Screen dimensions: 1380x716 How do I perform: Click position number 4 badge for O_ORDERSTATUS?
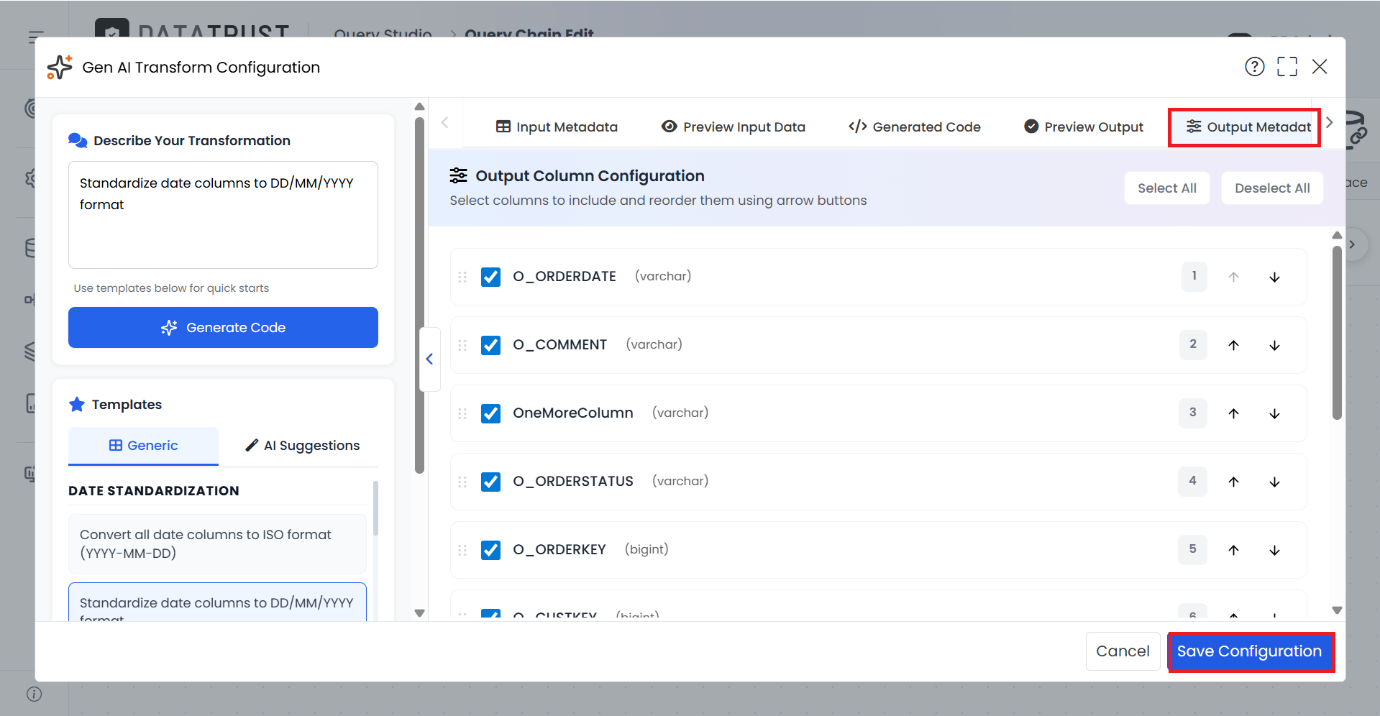tap(1193, 481)
